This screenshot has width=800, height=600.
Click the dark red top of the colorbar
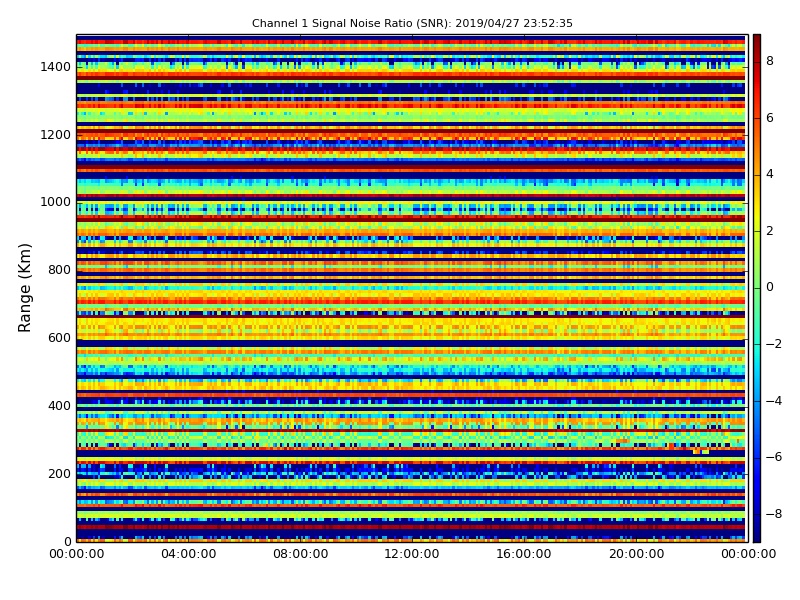(x=757, y=43)
